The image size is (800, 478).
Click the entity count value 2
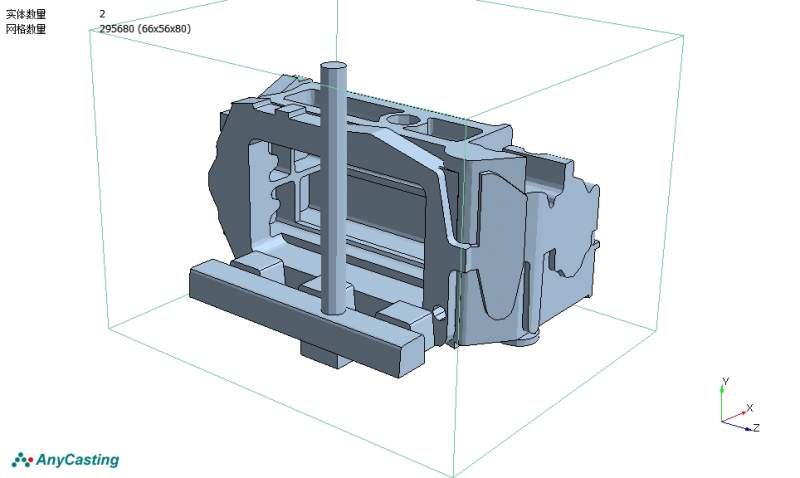point(102,14)
